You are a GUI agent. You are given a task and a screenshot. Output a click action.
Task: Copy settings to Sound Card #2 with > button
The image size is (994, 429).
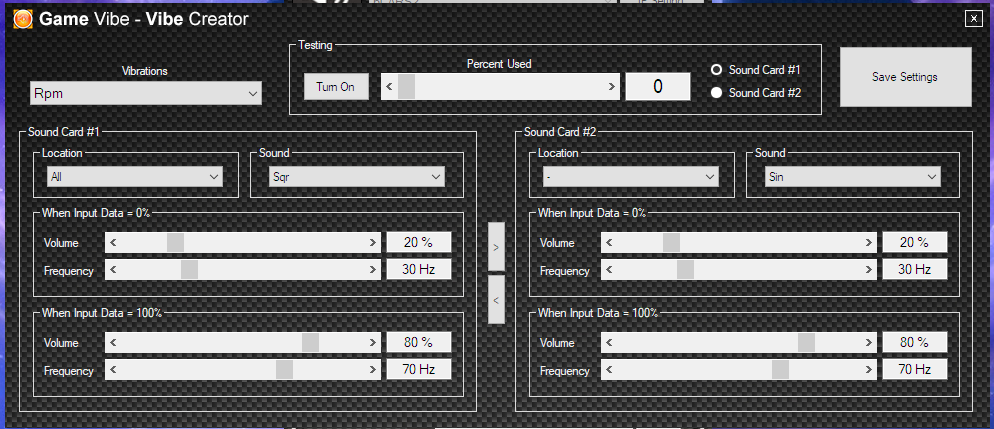tap(496, 247)
